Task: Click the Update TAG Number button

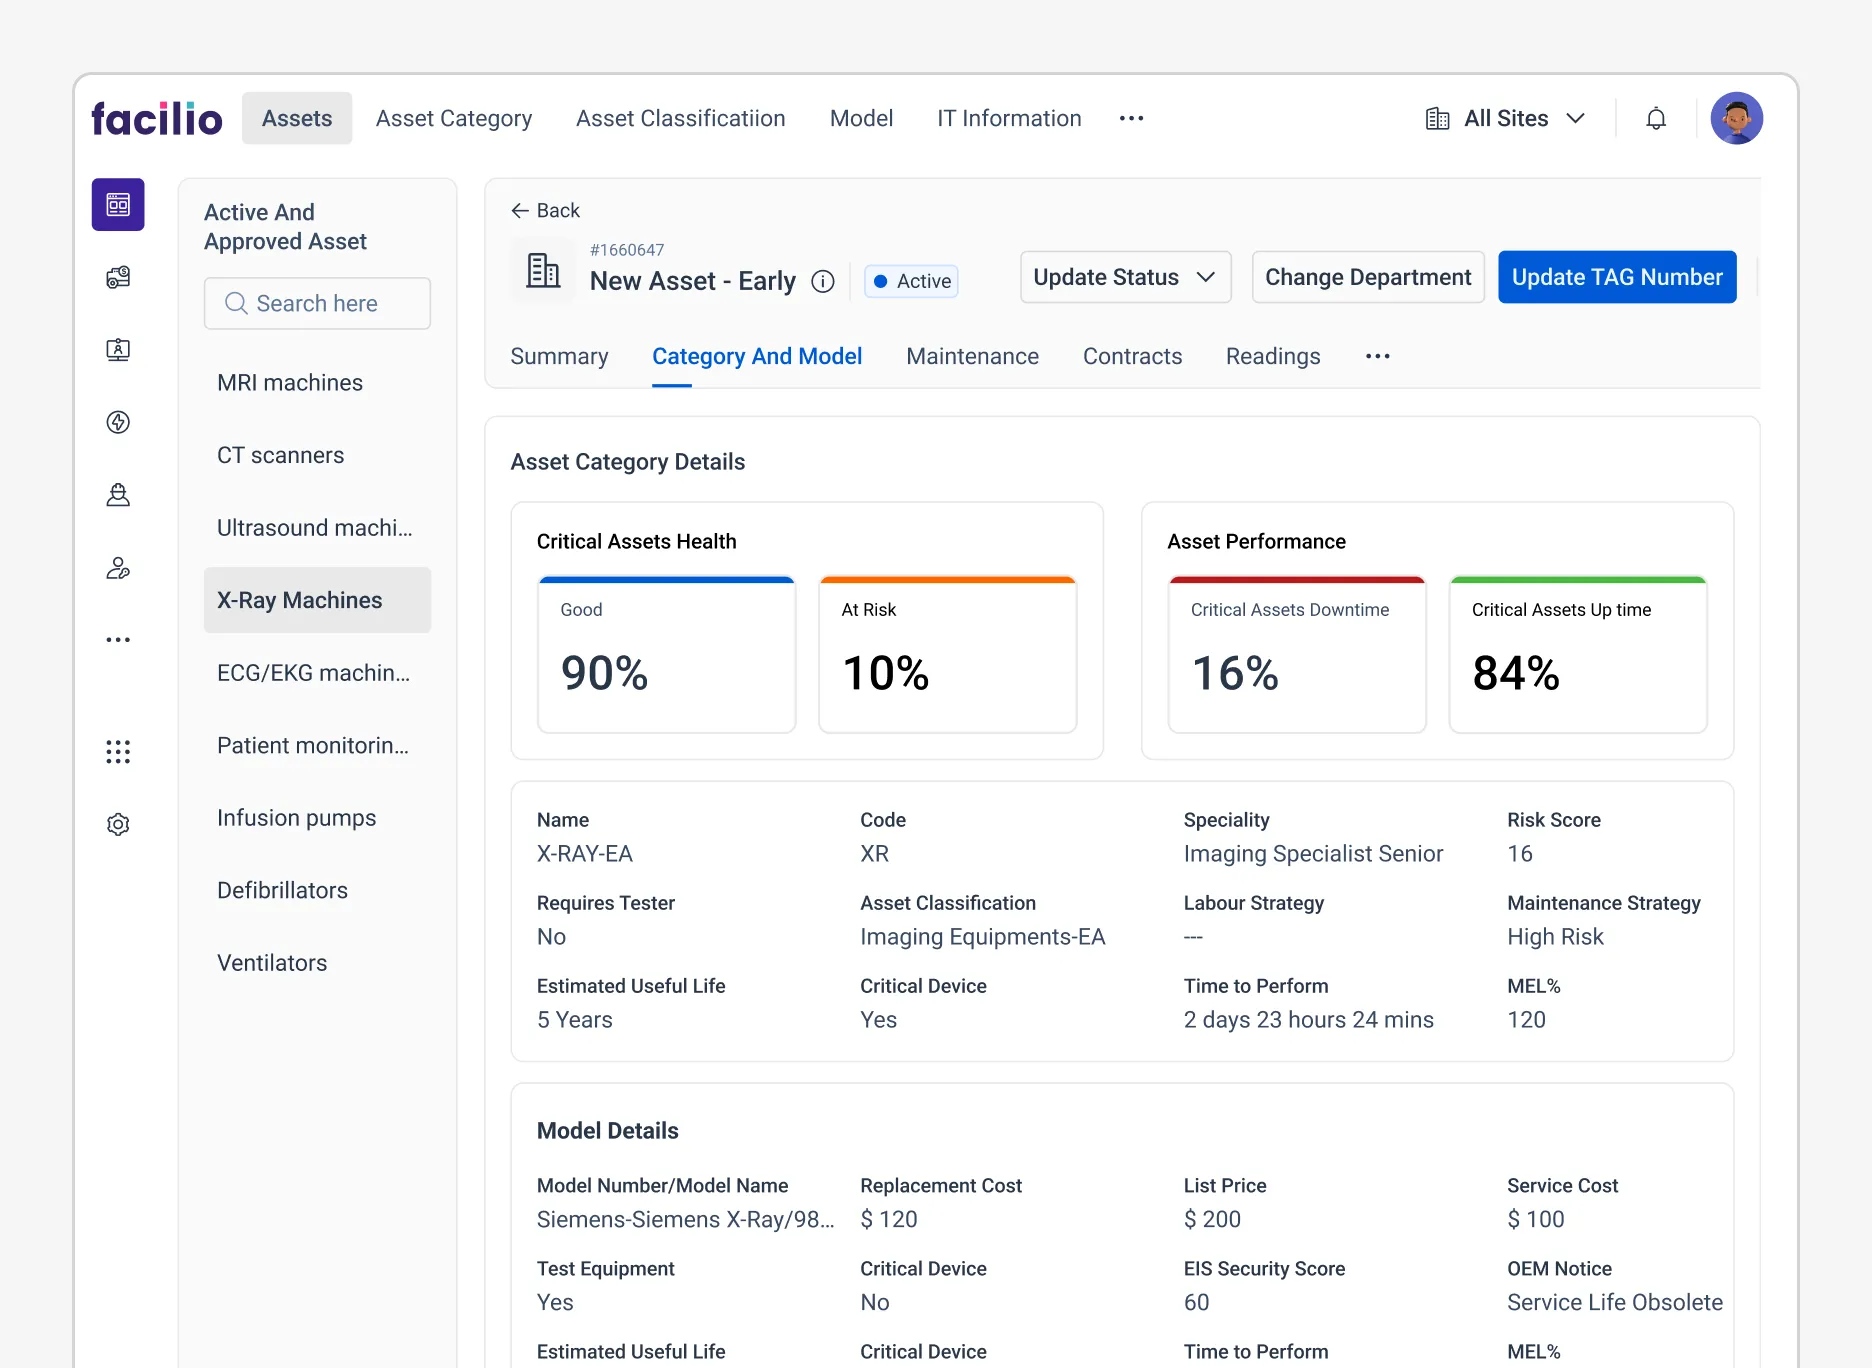Action: (1616, 277)
